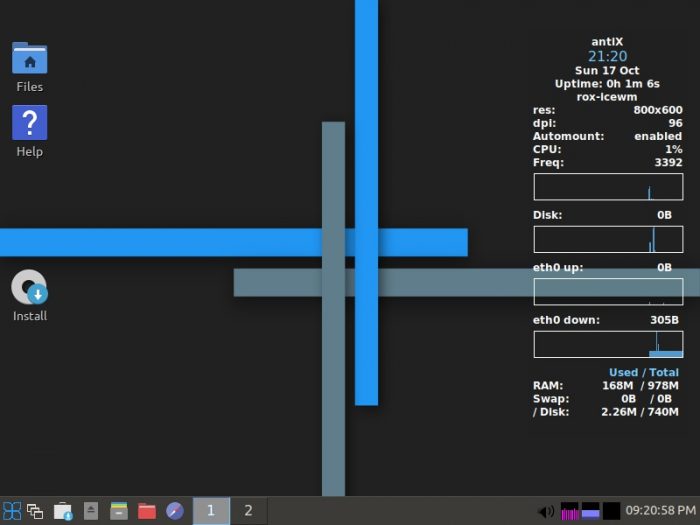700x525 pixels.
Task: Open the antiX start menu
Action: [12, 511]
